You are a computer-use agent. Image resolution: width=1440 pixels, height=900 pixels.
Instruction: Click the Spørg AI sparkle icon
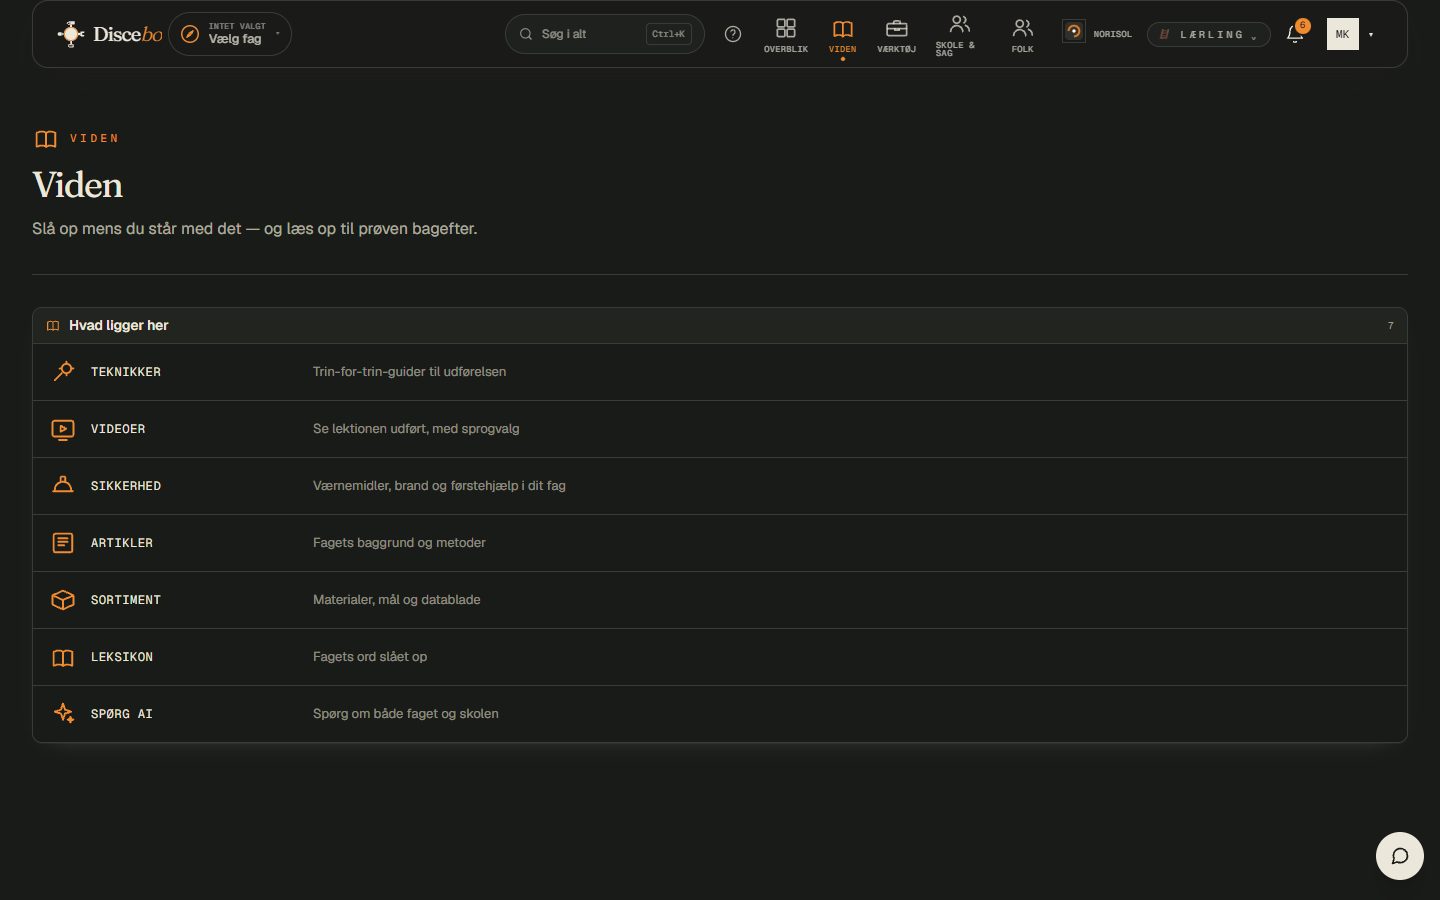(63, 713)
